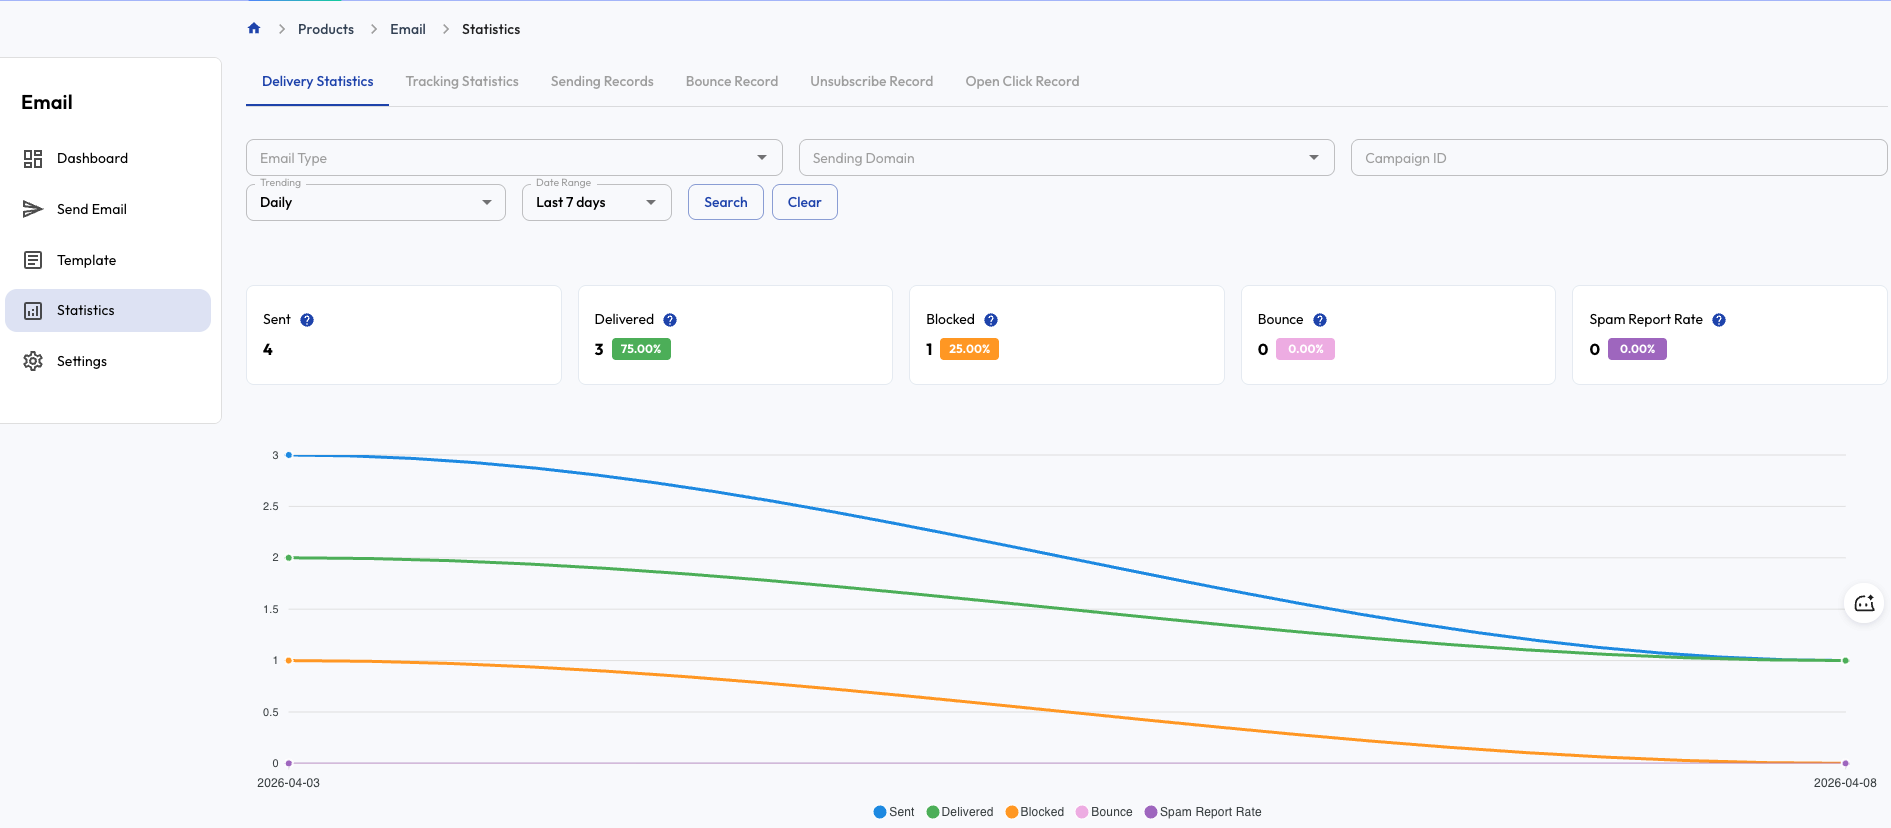Open Settings gear icon in sidebar
The height and width of the screenshot is (828, 1891).
(x=33, y=361)
